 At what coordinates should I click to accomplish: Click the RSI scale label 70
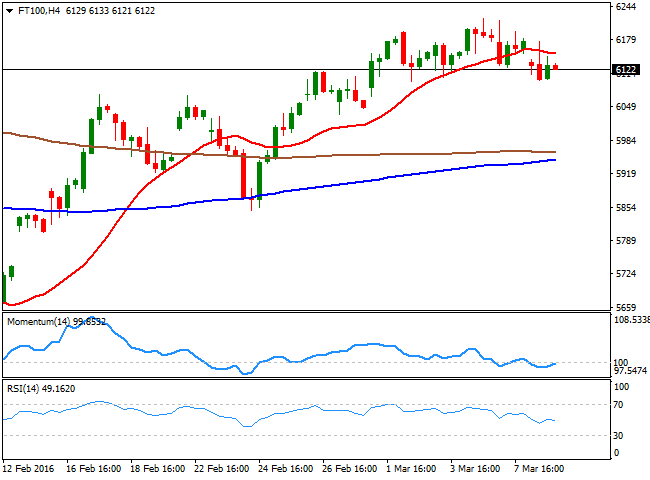tap(618, 405)
